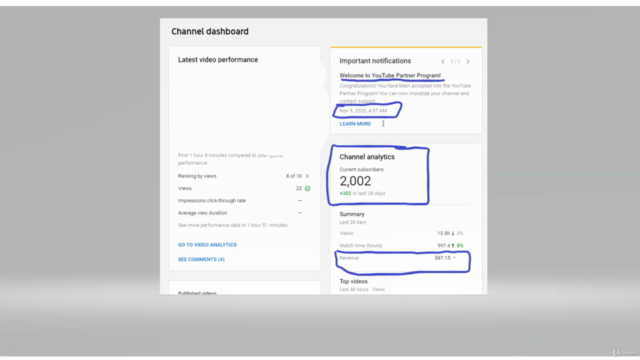Open the notification three-dot options menu
The image size is (640, 360).
[x=383, y=124]
